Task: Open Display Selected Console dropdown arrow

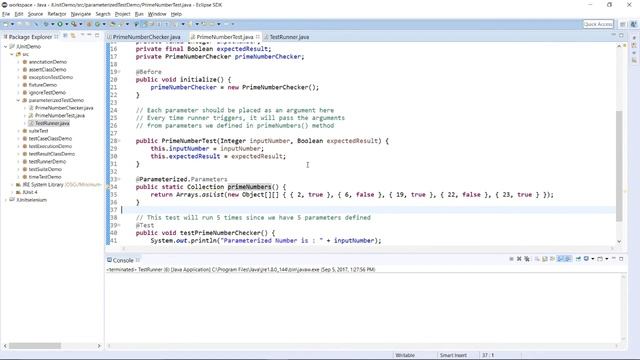Action: pos(593,259)
